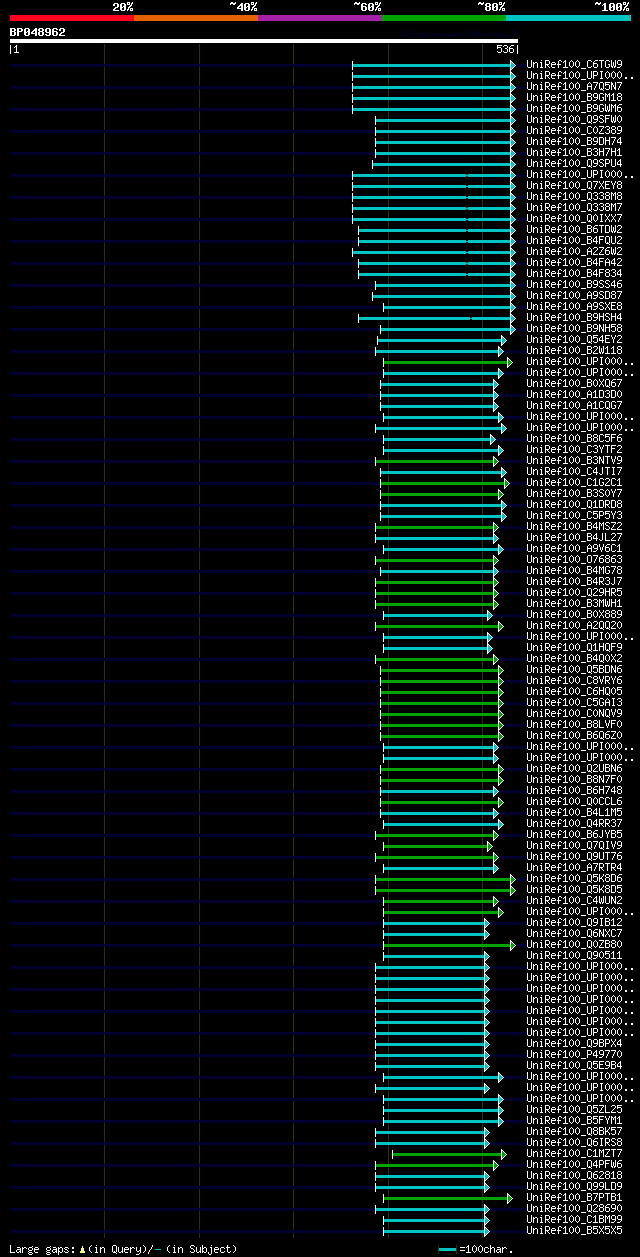The height and width of the screenshot is (1257, 640).
Task: Select hit label UniRef100_Q1HQF9
Action: (x=575, y=648)
